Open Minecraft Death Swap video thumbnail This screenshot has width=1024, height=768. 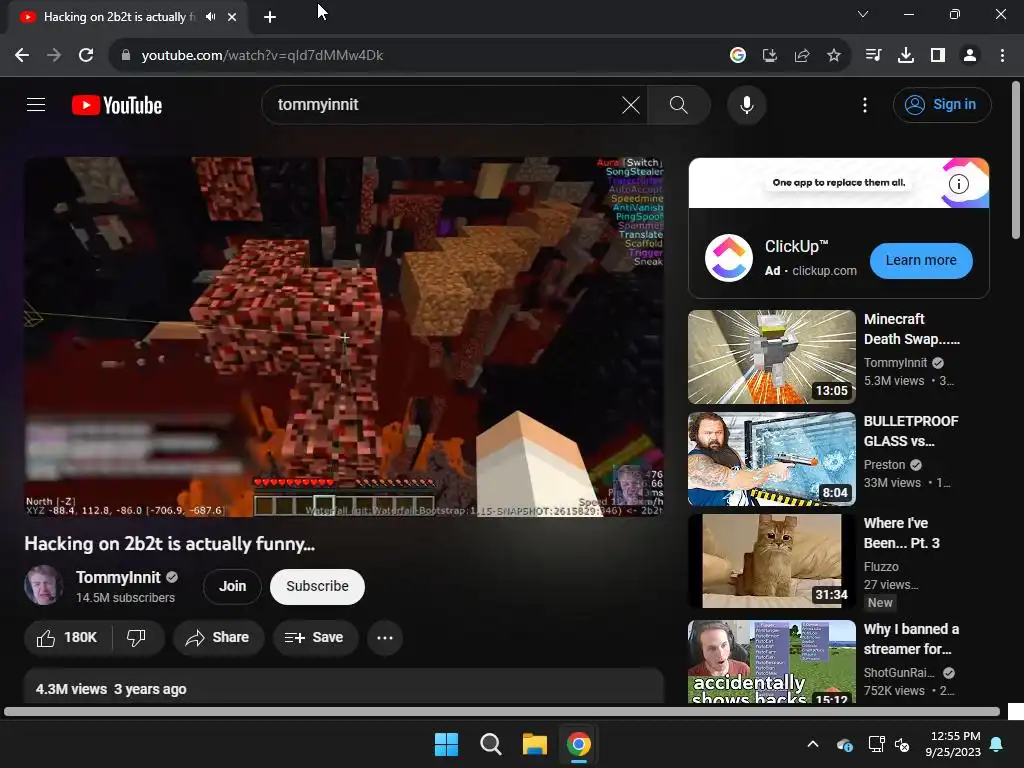point(771,357)
